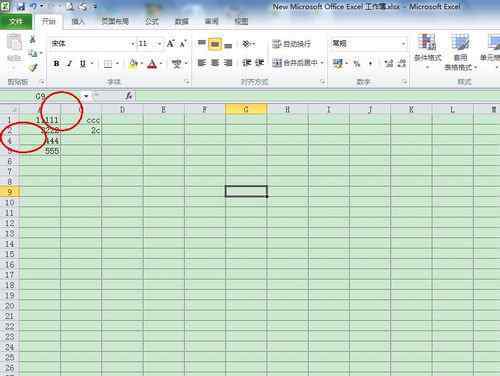Screen dimensions: 500x376
Task: Click the Save icon in quick access toolbar
Action: click(x=21, y=6)
